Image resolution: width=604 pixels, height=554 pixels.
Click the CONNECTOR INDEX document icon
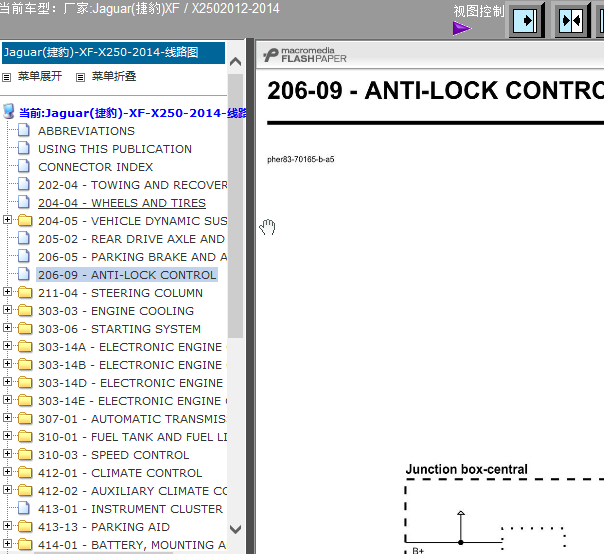coord(24,166)
